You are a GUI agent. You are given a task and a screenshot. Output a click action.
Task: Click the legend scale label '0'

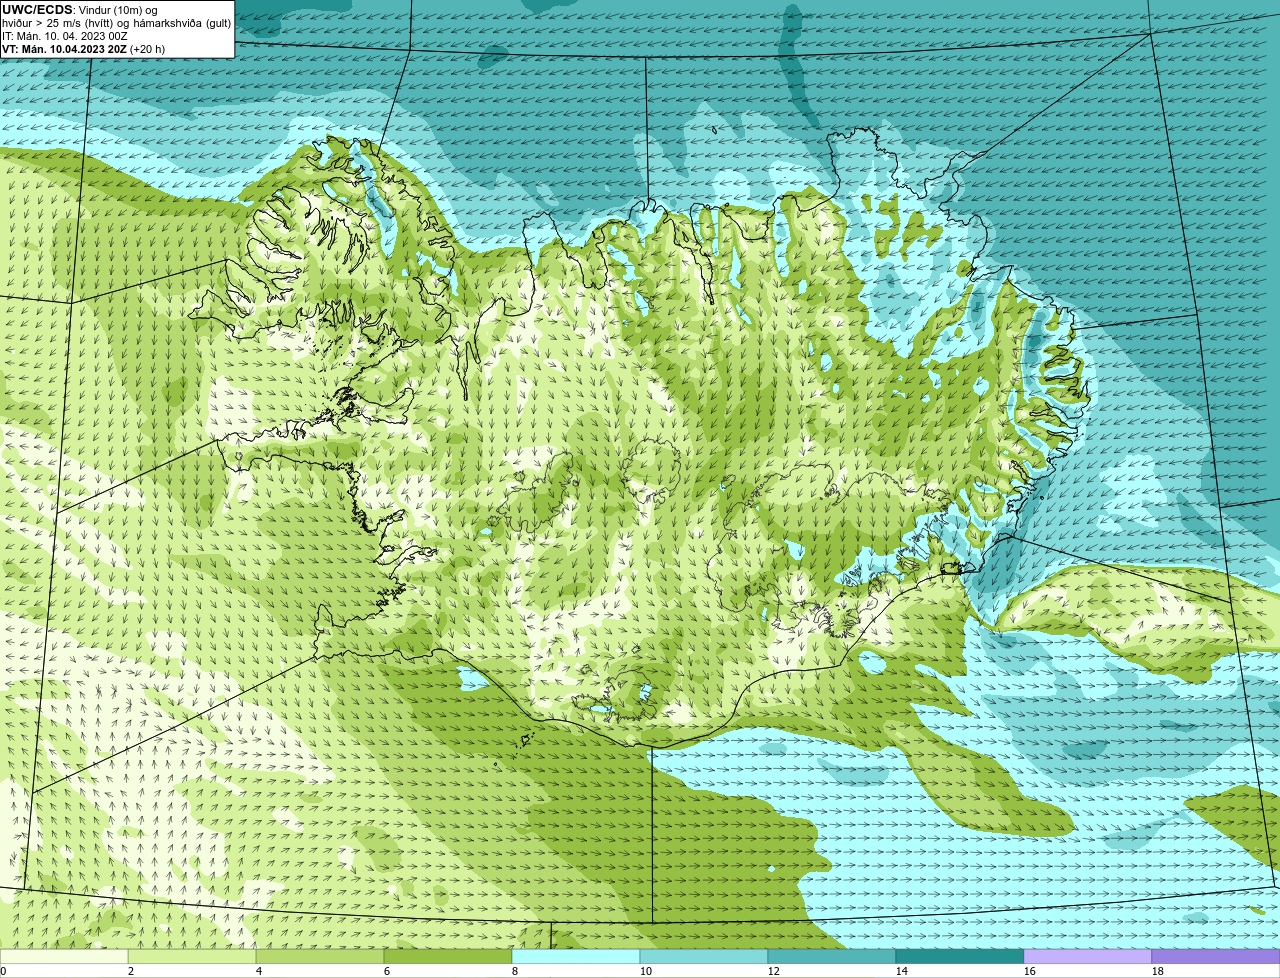[3, 971]
